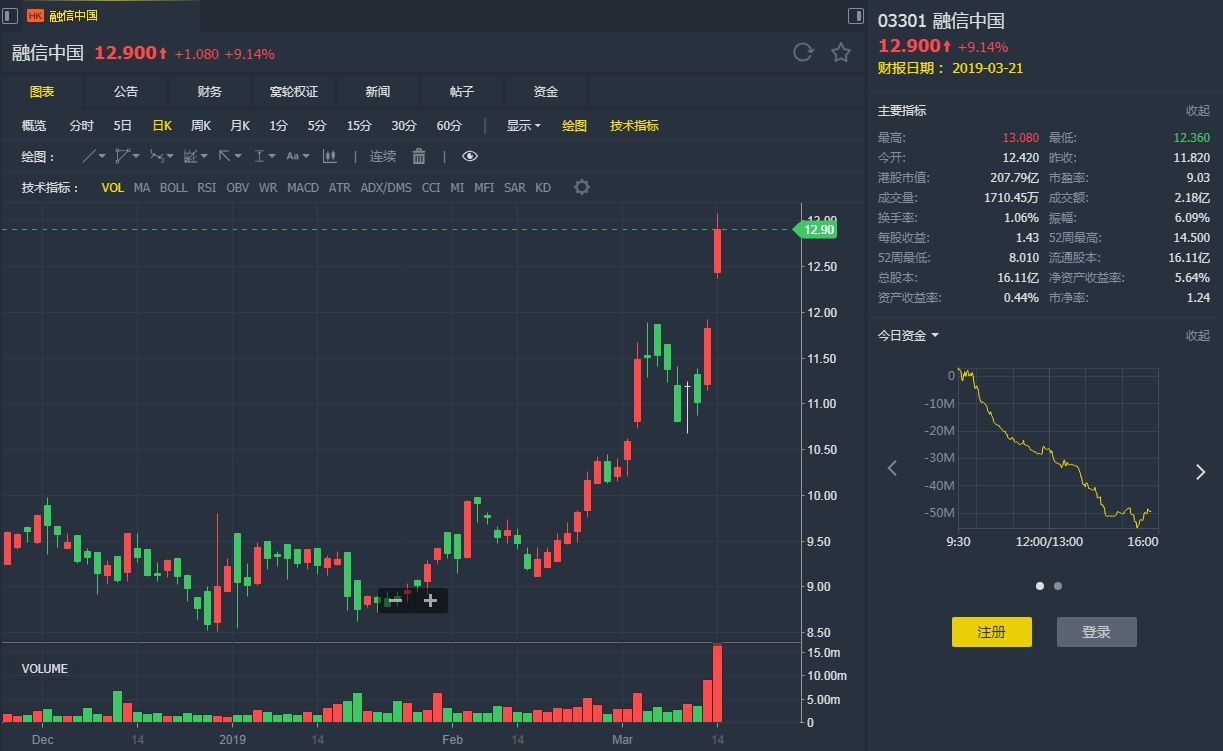The image size is (1223, 751).
Task: Click the refresh icon beside the stock price
Action: [803, 53]
